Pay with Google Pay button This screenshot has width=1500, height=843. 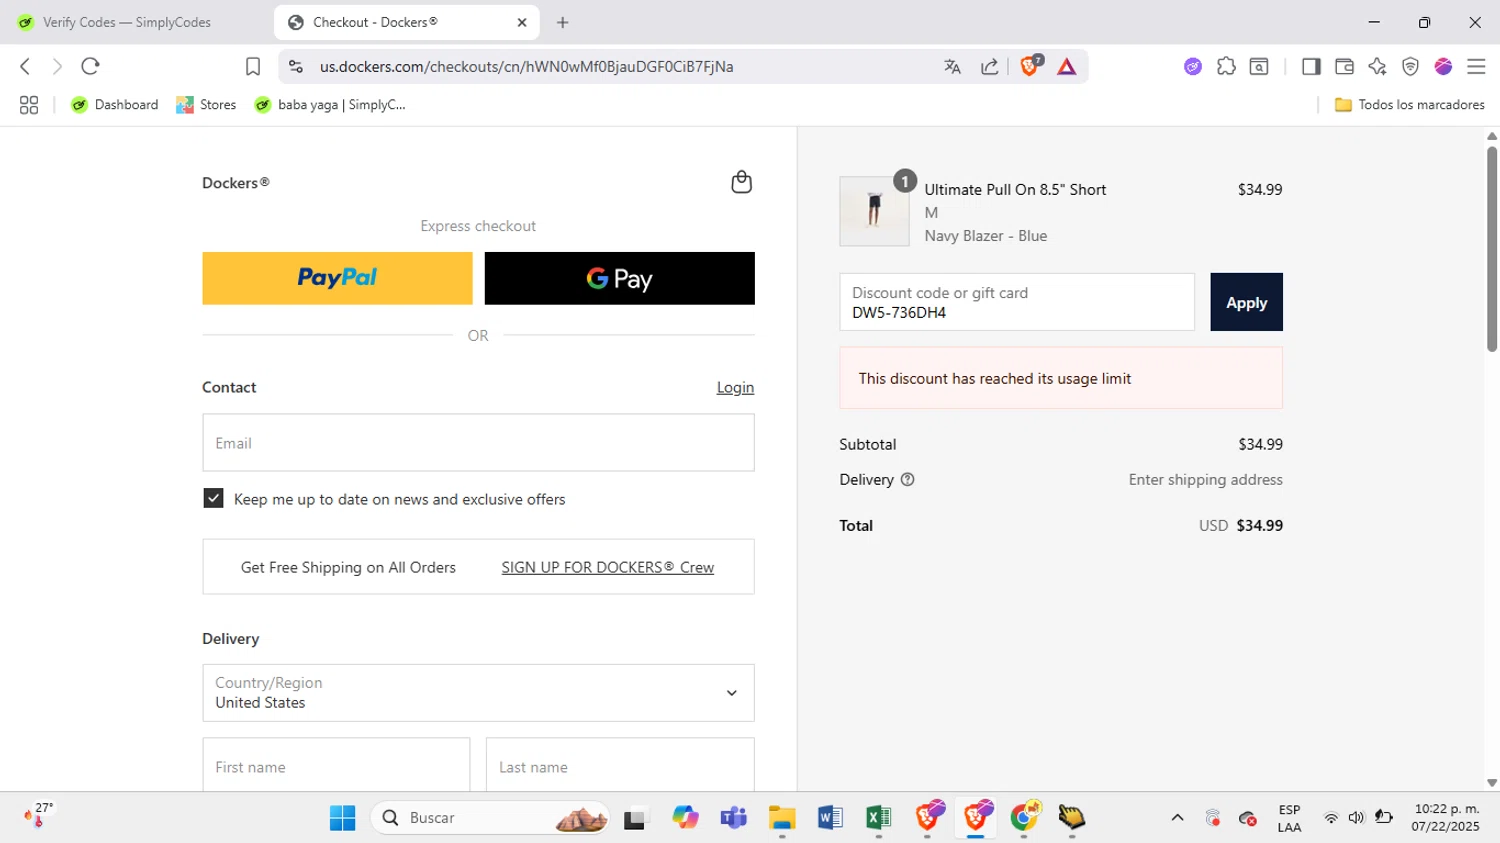pyautogui.click(x=619, y=278)
